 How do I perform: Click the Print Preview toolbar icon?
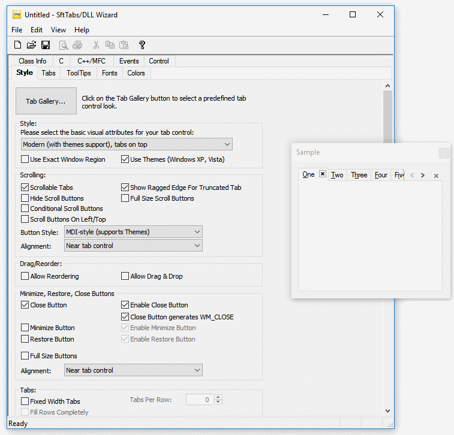(x=63, y=45)
